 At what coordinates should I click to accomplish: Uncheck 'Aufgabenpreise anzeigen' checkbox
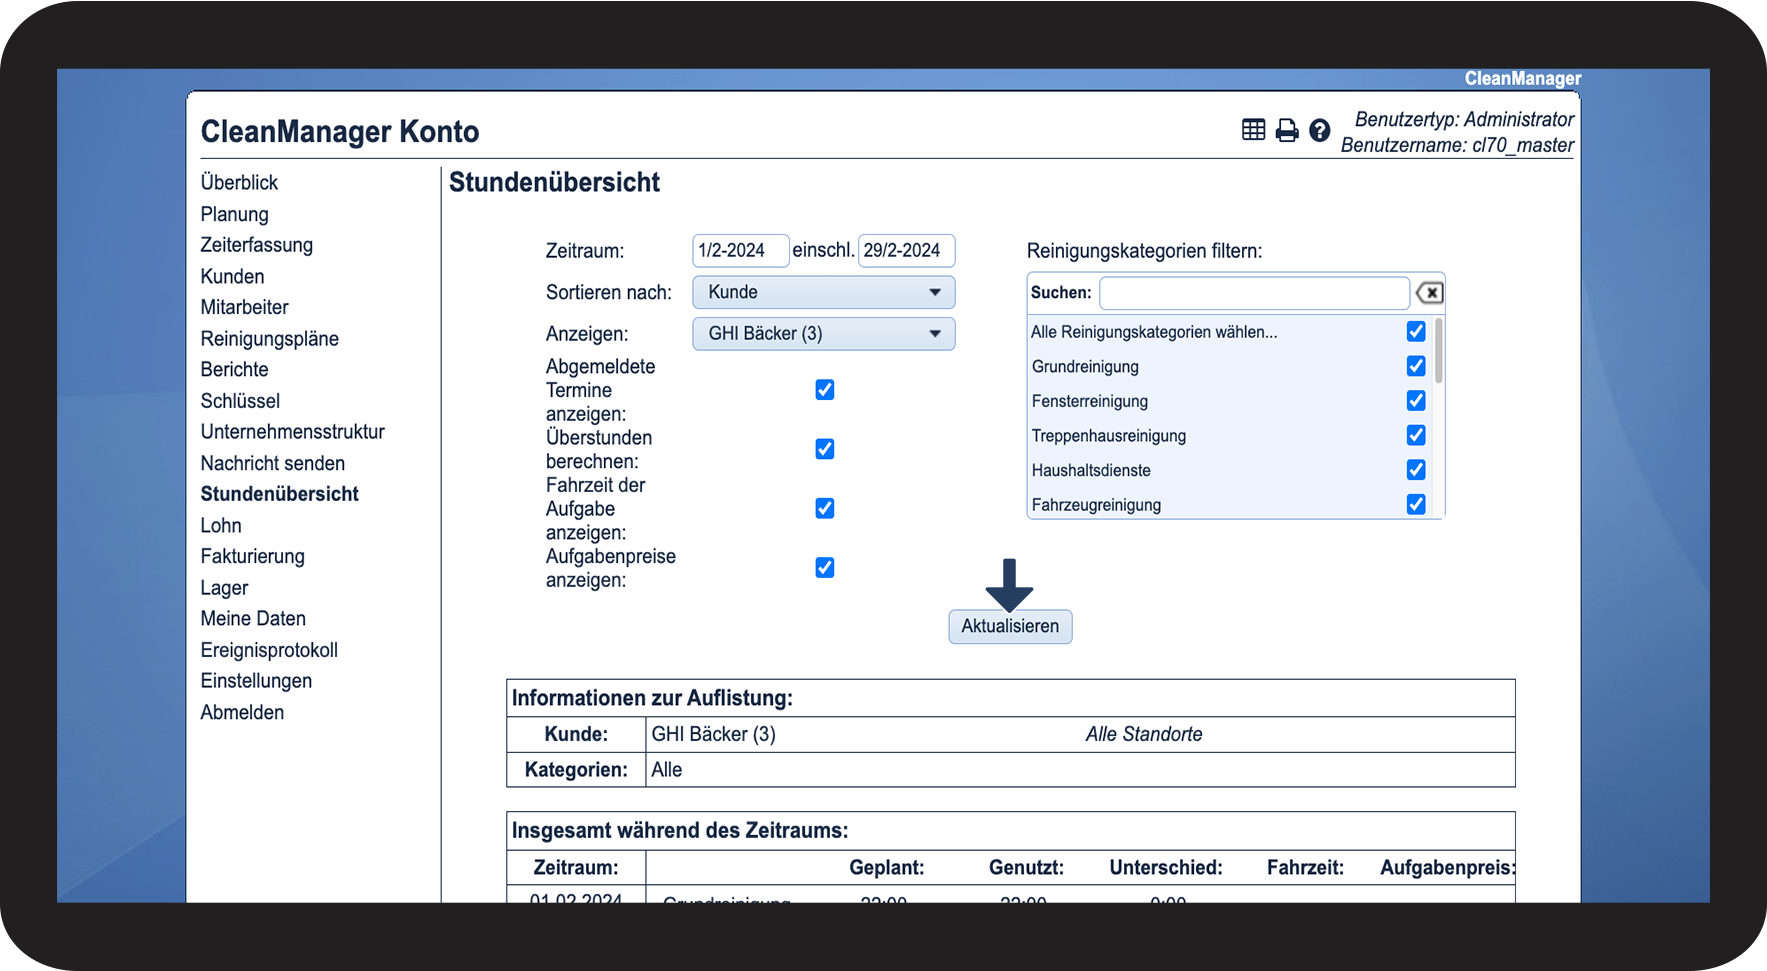tap(824, 568)
